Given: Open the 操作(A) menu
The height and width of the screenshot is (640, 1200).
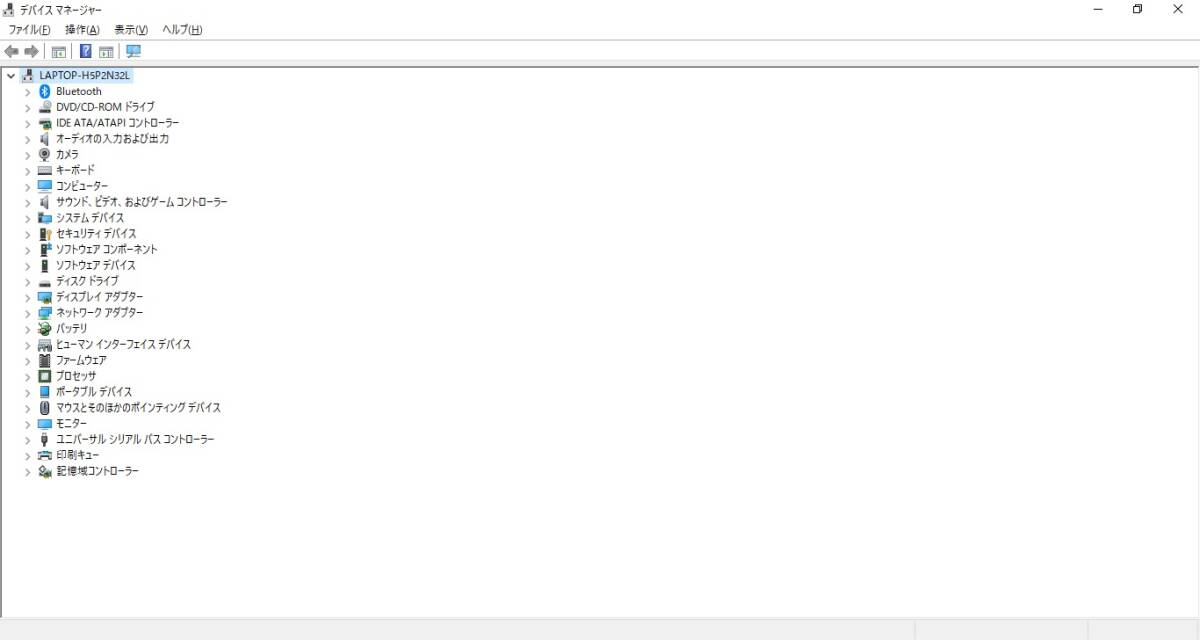Looking at the screenshot, I should pos(82,30).
